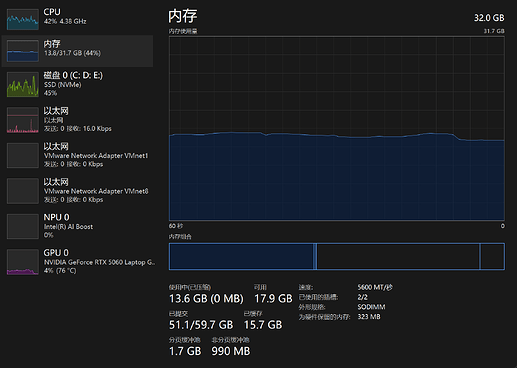Click the standby segment of memory composition bar

pyautogui.click(x=398, y=256)
